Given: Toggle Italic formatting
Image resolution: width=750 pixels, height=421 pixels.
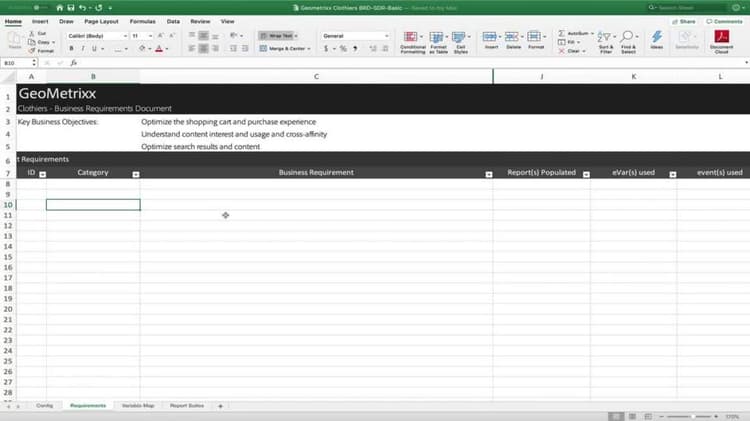Looking at the screenshot, I should point(83,49).
